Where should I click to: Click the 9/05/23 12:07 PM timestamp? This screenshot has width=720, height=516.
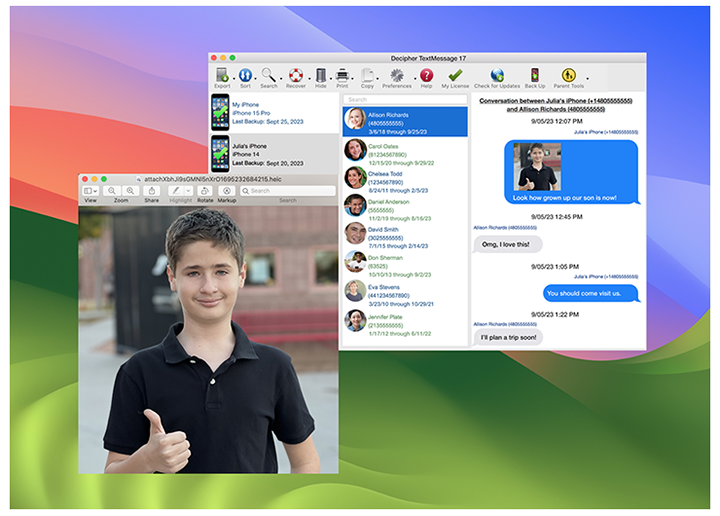pos(557,121)
